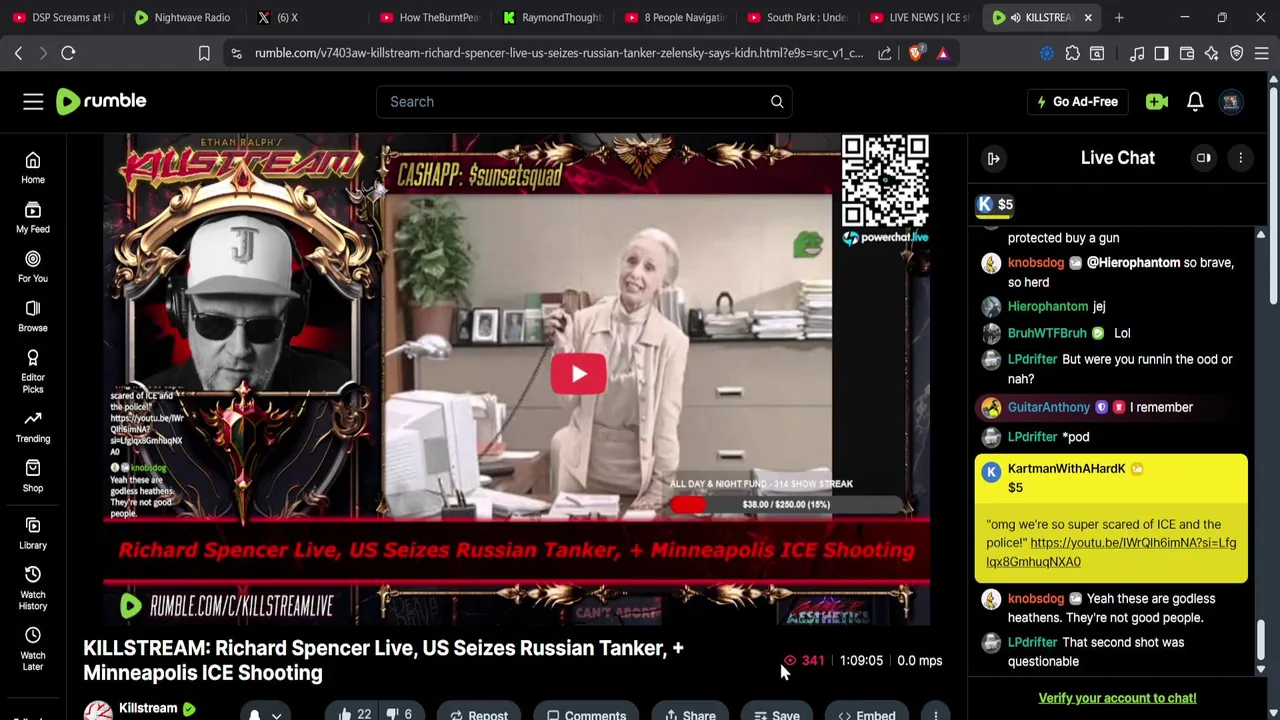
Task: Open a new browser tab
Action: pos(1119,17)
